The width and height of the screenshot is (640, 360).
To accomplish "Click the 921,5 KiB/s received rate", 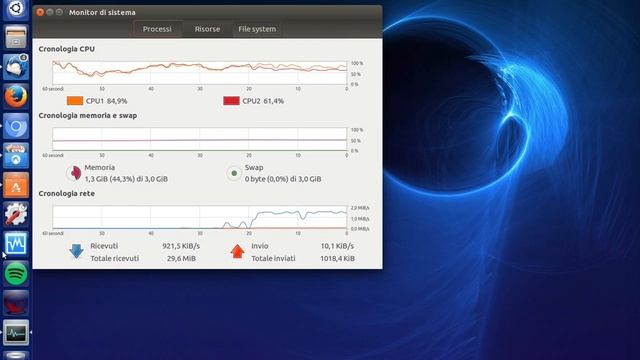I will point(181,246).
